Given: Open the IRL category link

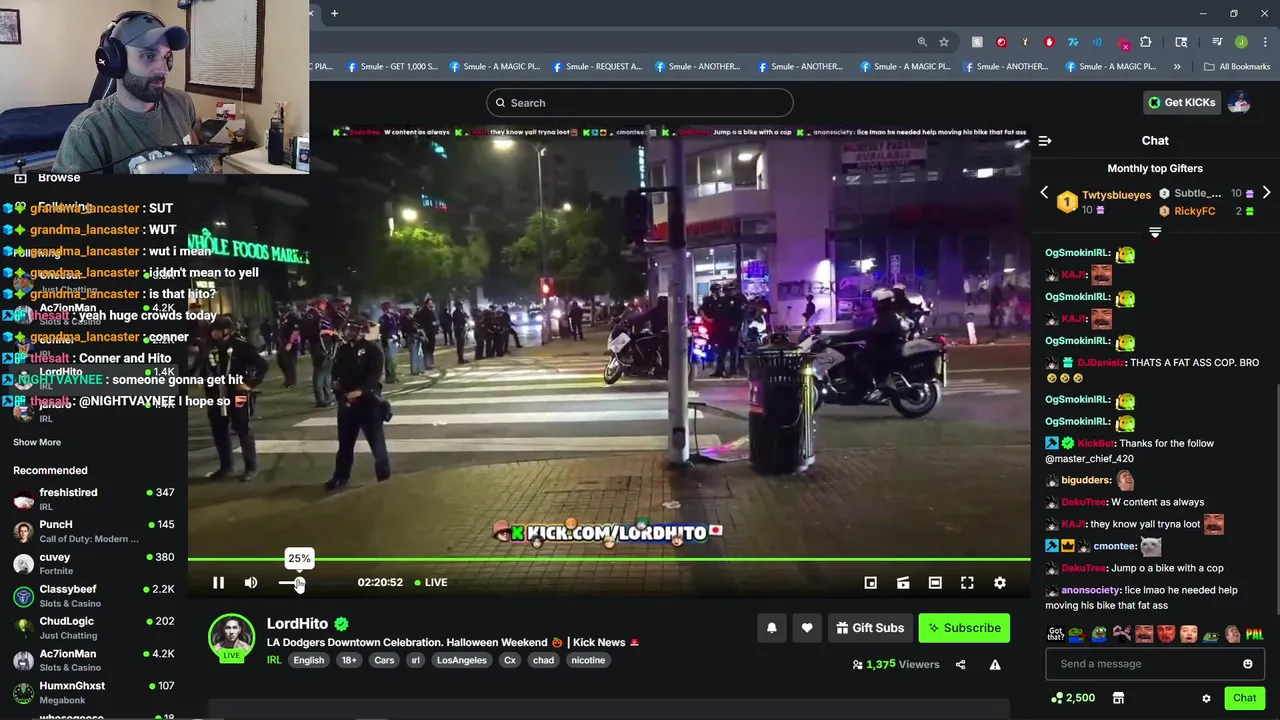Looking at the screenshot, I should (274, 660).
